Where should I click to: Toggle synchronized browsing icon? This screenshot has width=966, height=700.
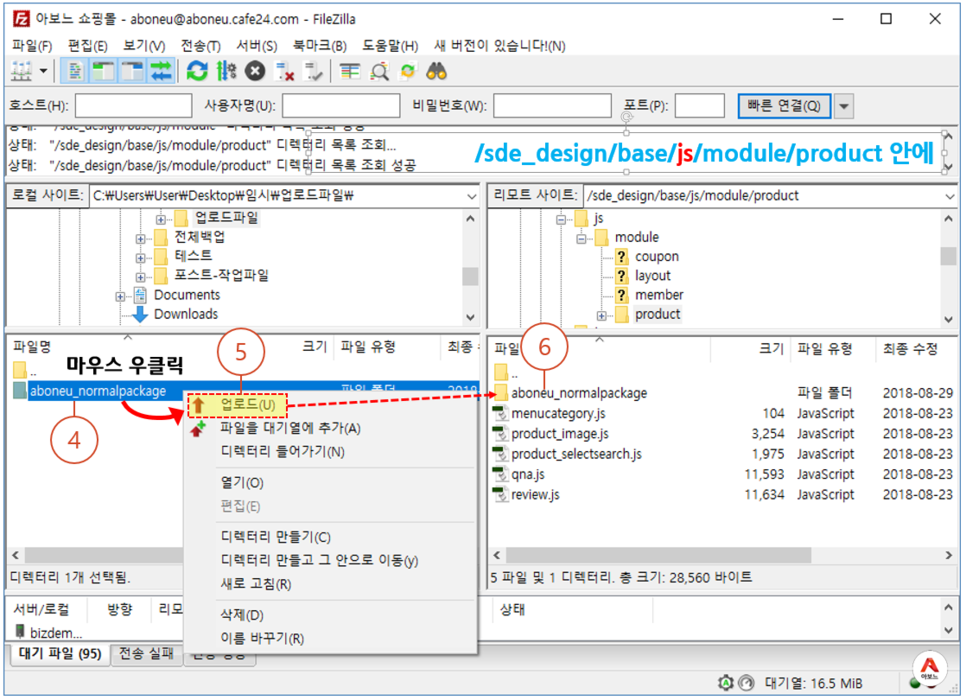(408, 71)
